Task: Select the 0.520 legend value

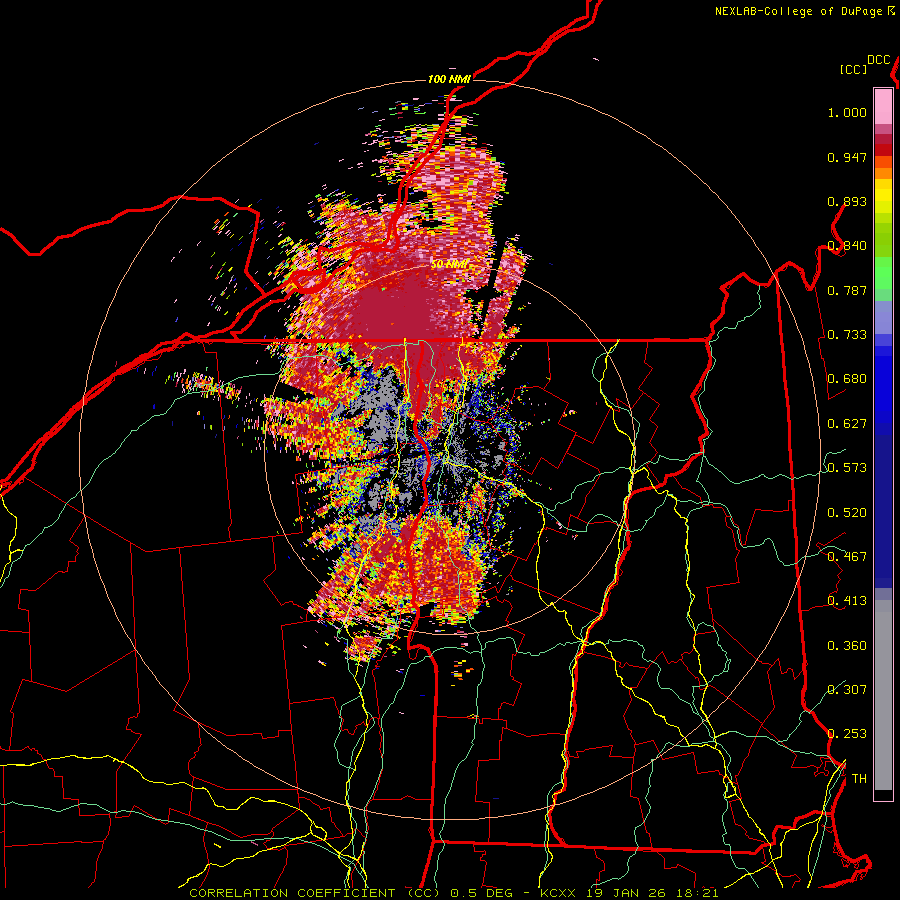Action: 847,513
